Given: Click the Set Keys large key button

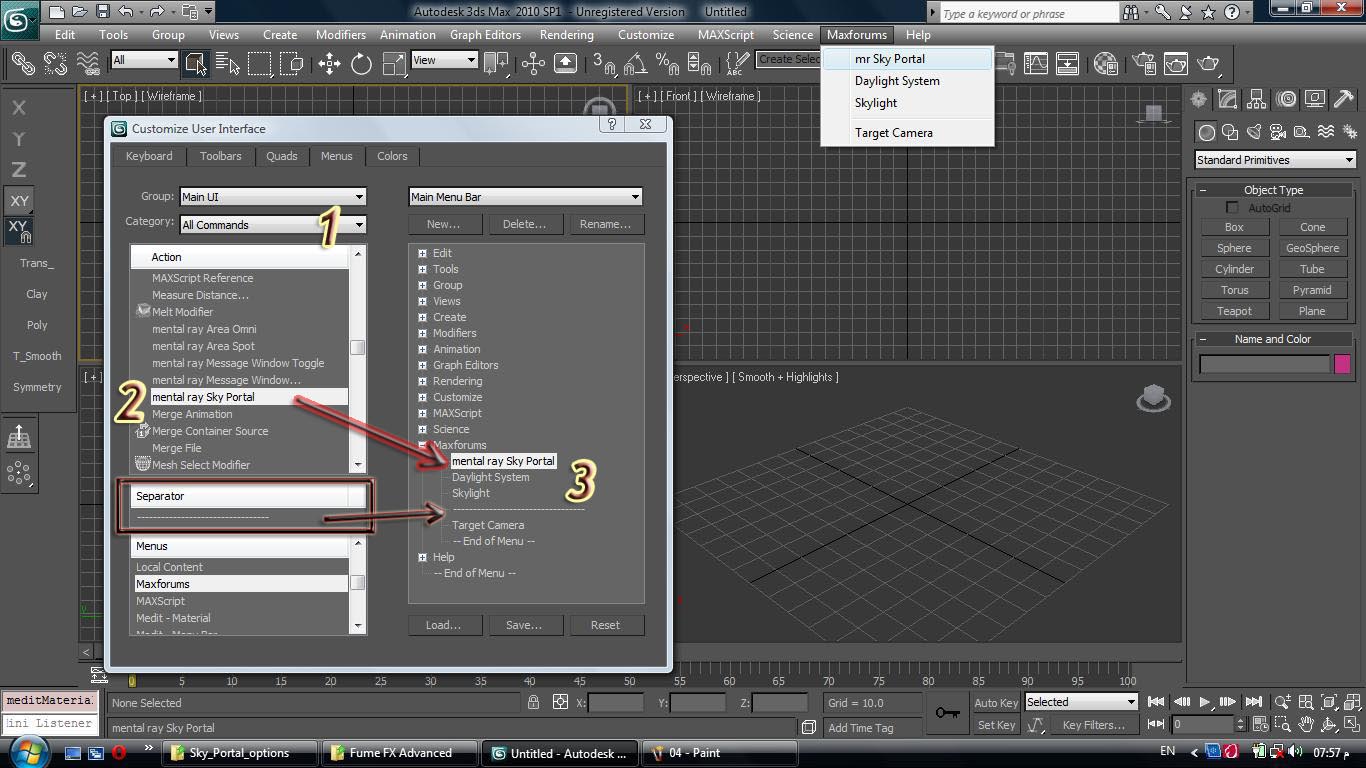Looking at the screenshot, I should point(948,713).
